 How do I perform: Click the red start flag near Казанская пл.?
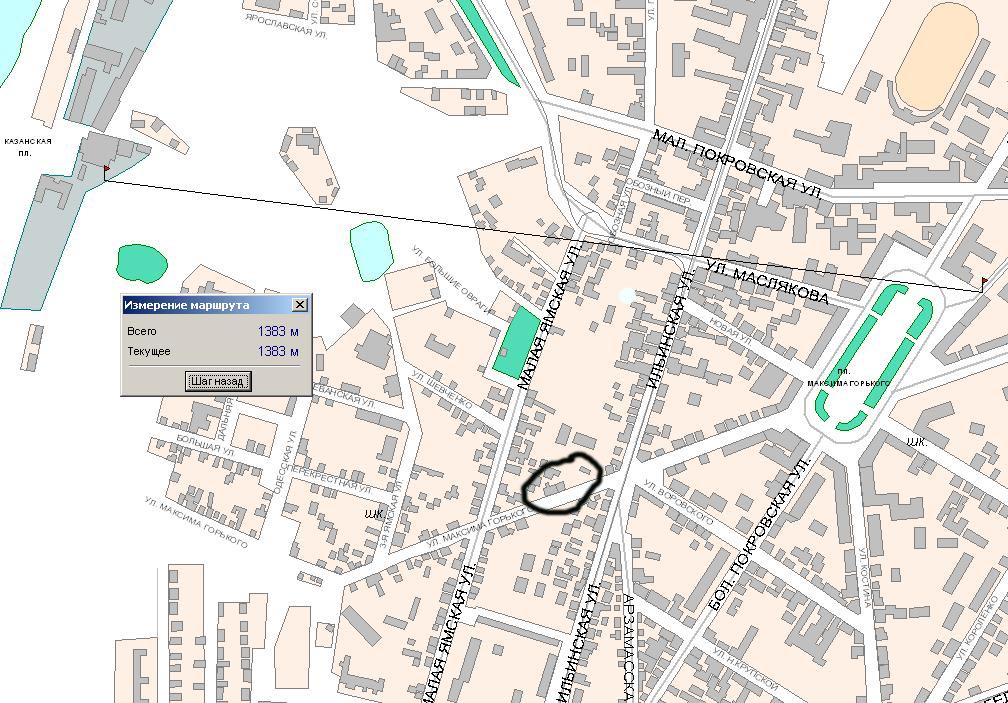106,172
